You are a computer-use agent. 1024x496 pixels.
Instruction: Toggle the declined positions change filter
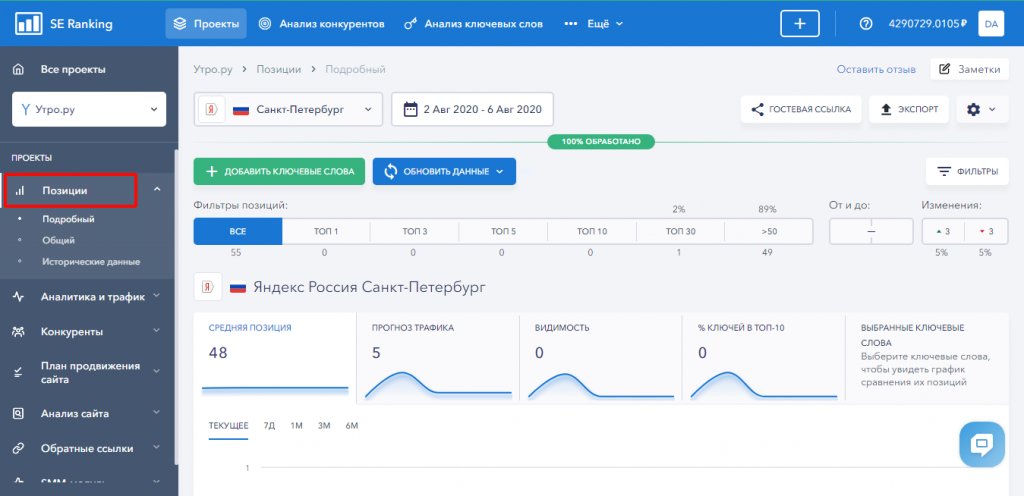point(985,231)
